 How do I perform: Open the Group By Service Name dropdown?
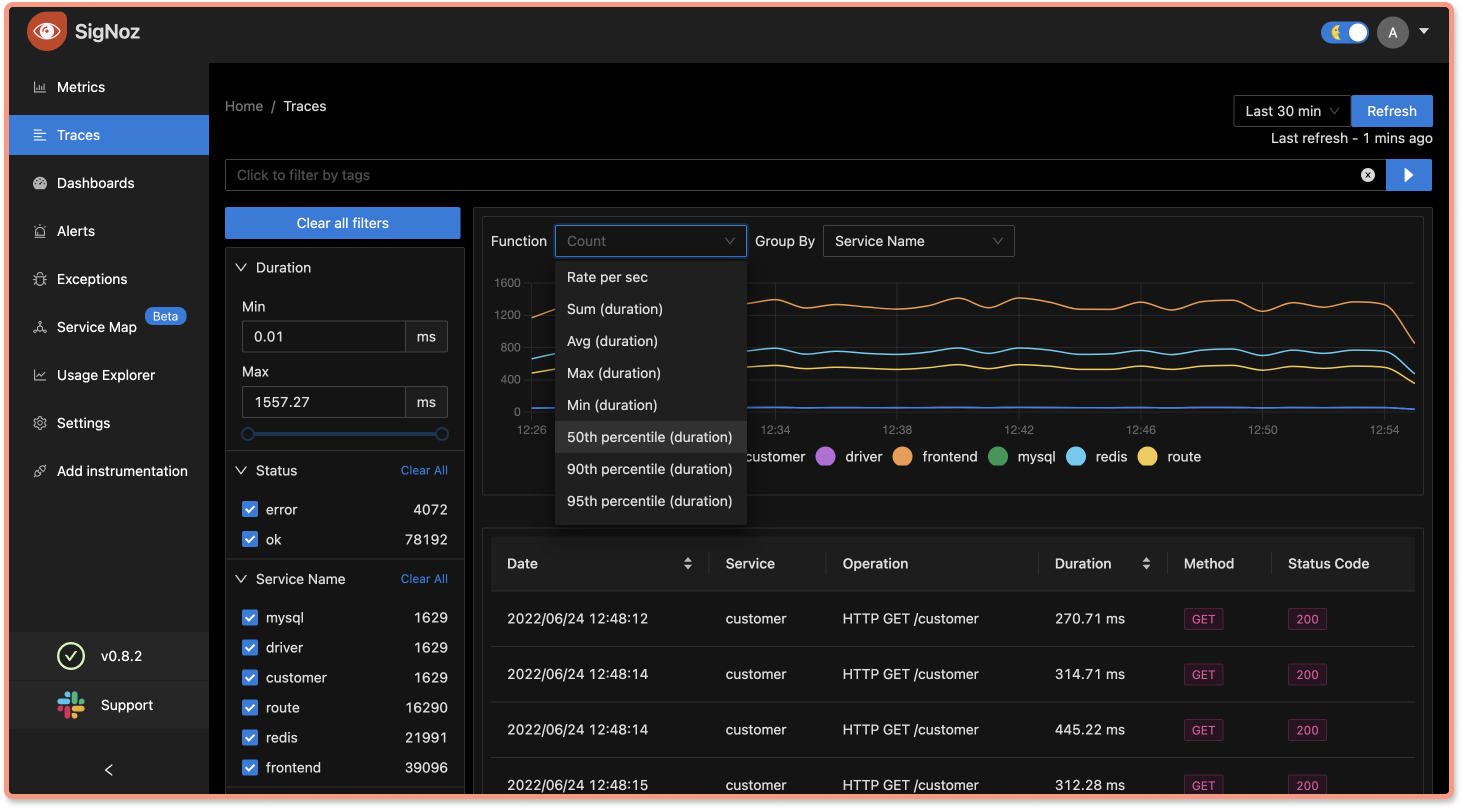[x=918, y=241]
